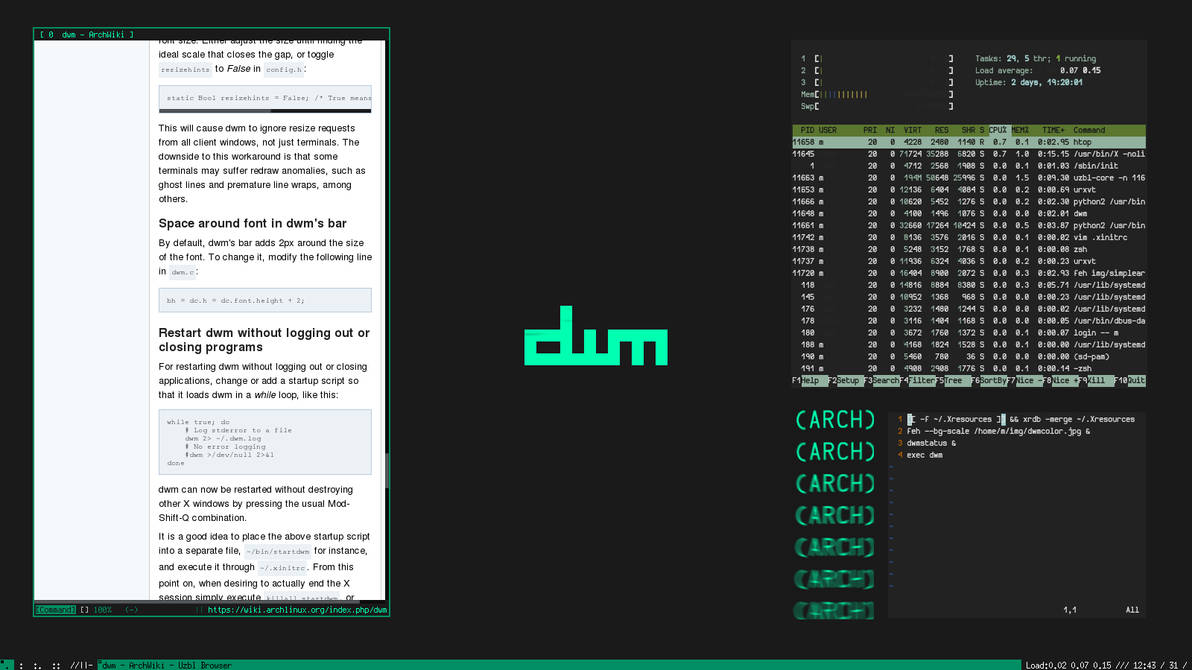Screen dimensions: 1192x670
Task: Click the 100% indicator in uzbl status bar
Action: [x=103, y=610]
